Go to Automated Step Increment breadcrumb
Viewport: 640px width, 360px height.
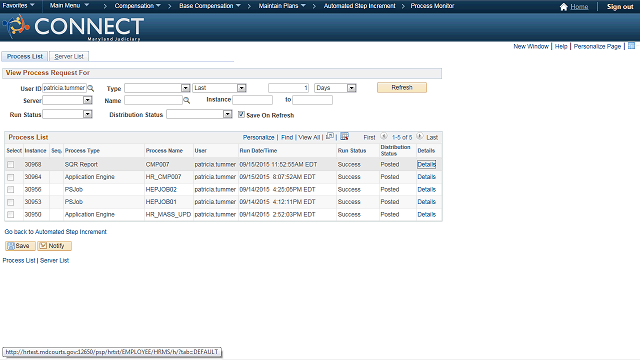coord(360,6)
